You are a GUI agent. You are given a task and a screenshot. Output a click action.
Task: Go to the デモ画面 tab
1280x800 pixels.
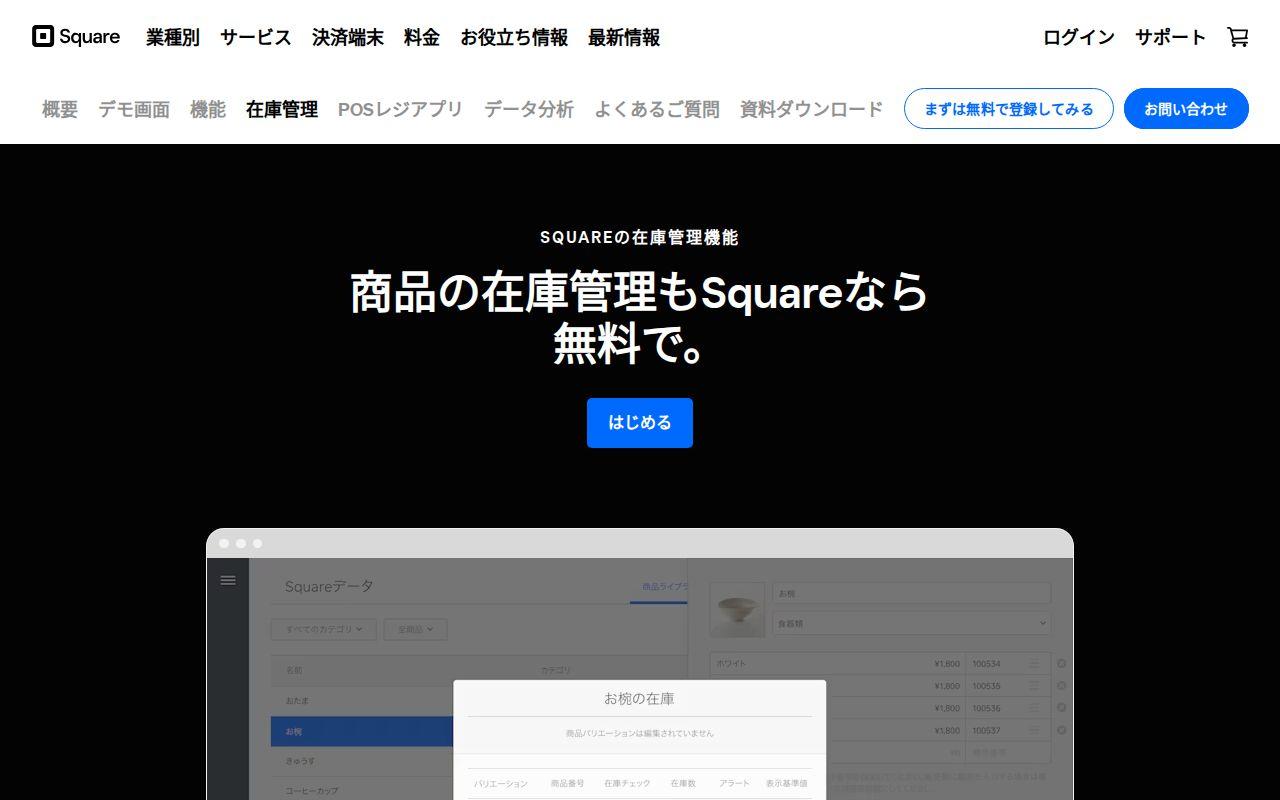coord(134,109)
